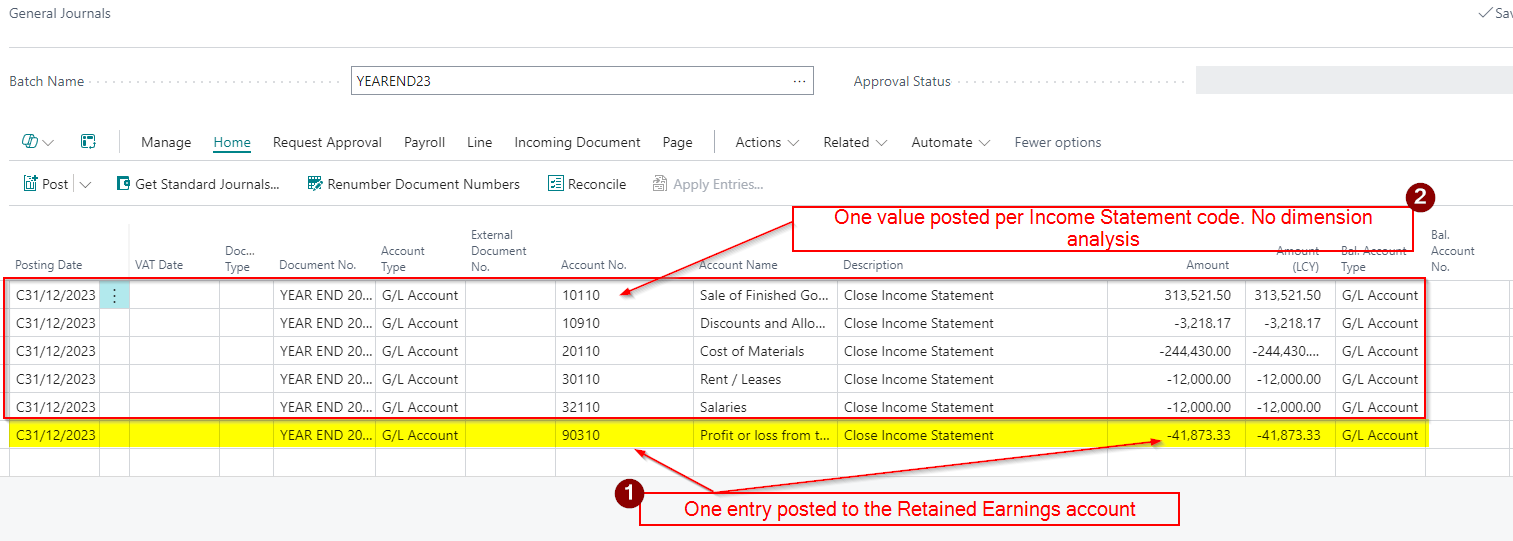Click the Reconcile icon
This screenshot has height=541, width=1513.
pyautogui.click(x=556, y=184)
